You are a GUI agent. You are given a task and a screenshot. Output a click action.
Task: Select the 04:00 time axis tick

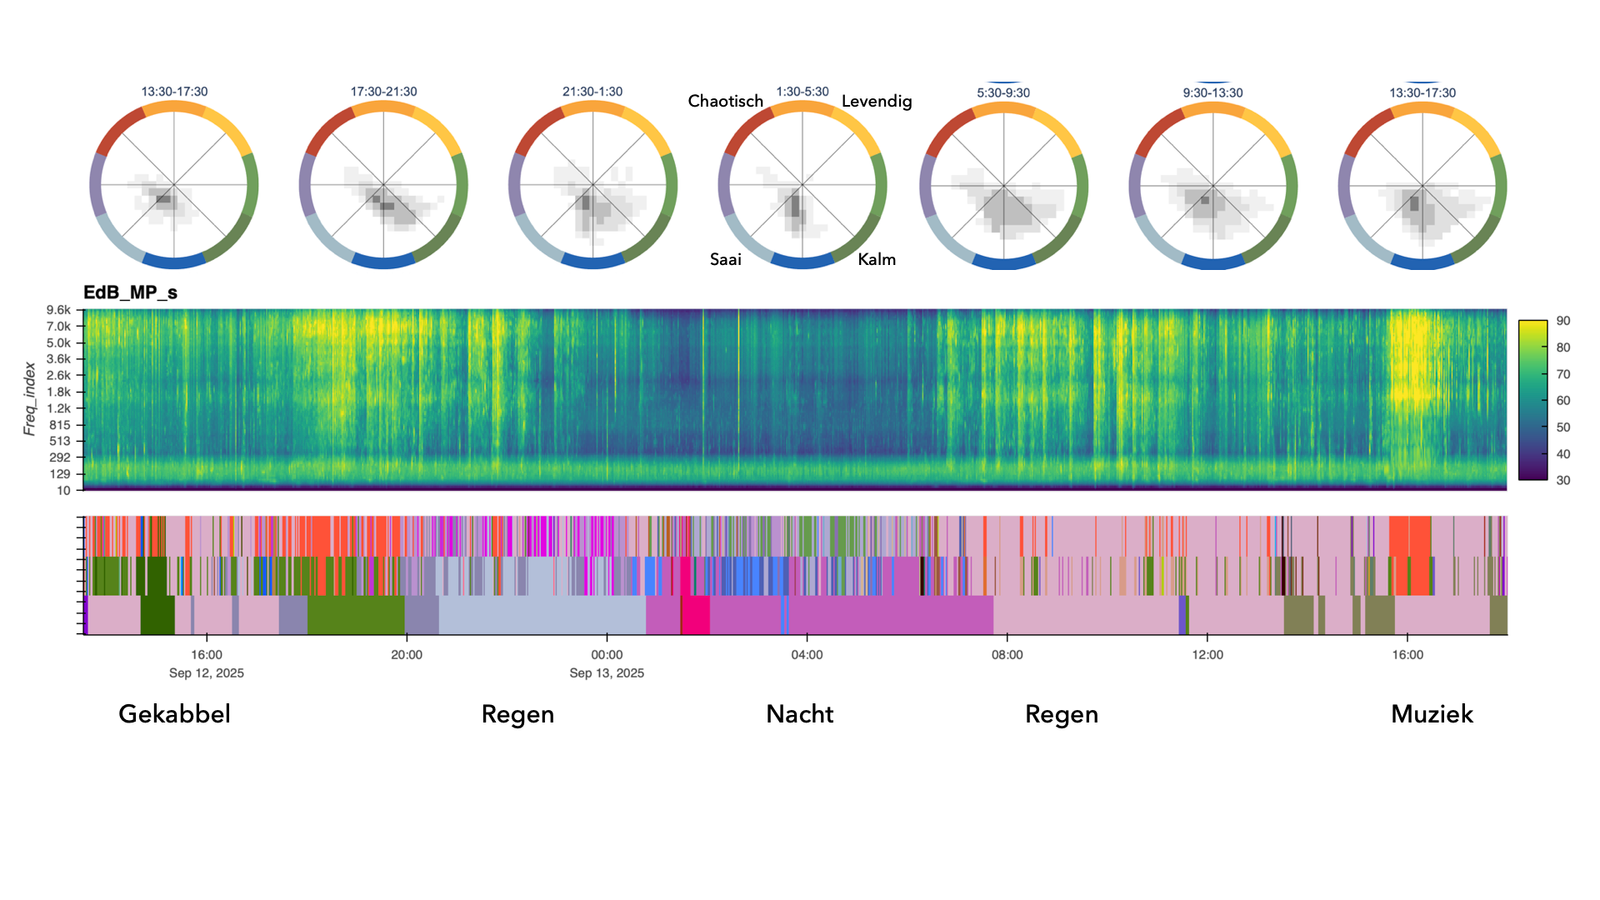[807, 655]
